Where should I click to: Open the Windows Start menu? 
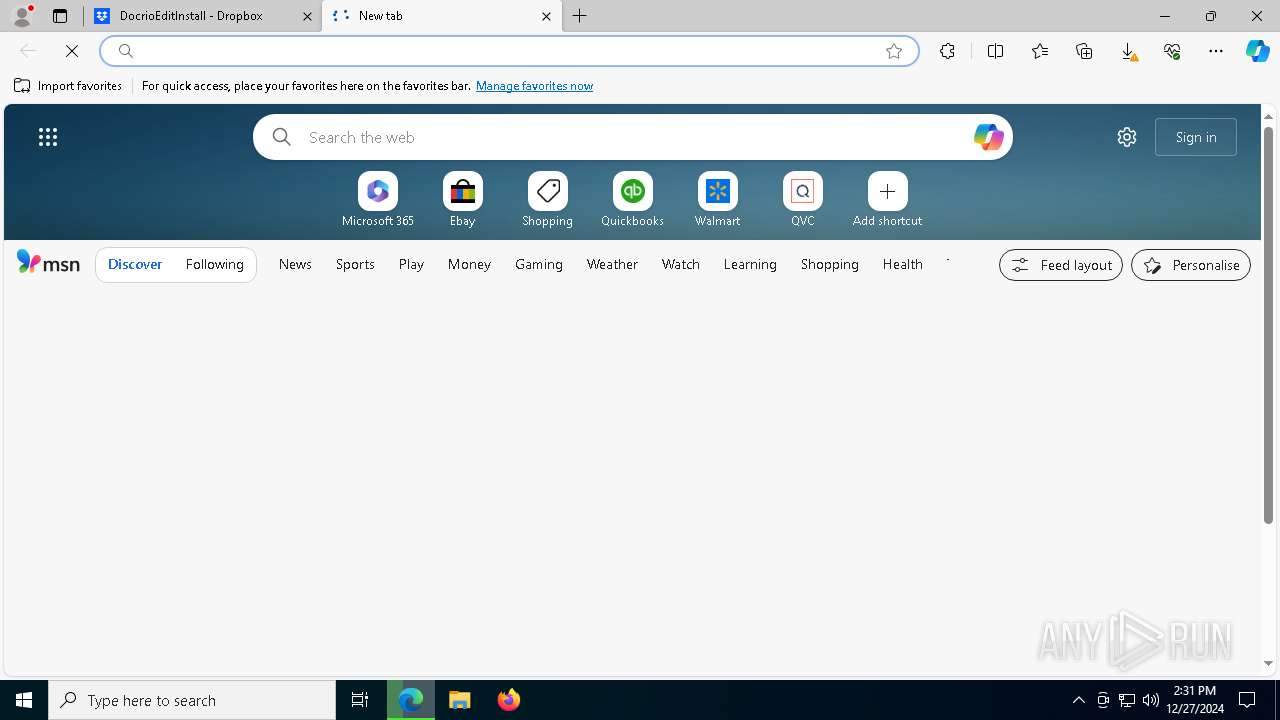click(24, 700)
